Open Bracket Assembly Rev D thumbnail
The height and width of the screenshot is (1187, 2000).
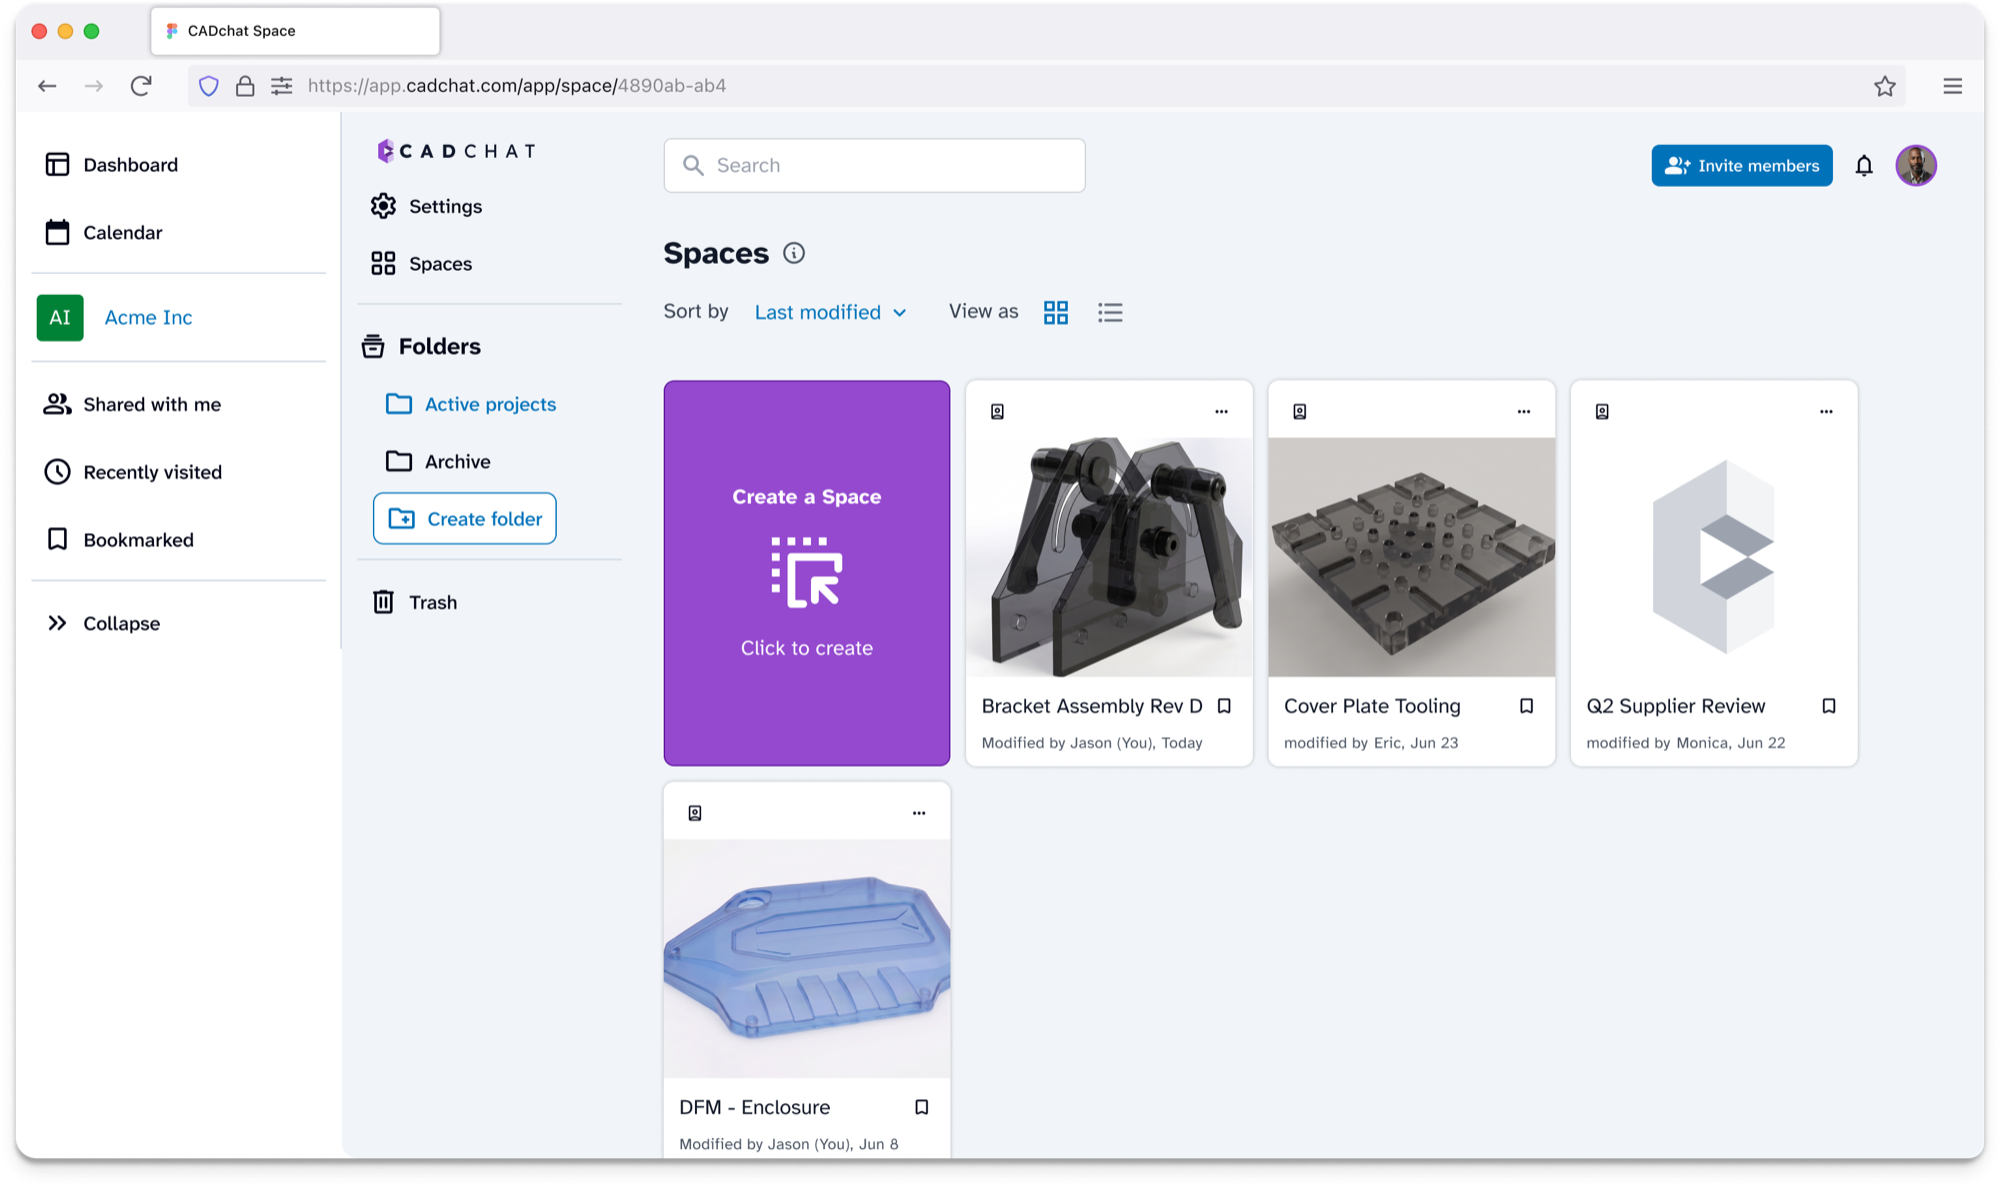click(1109, 557)
